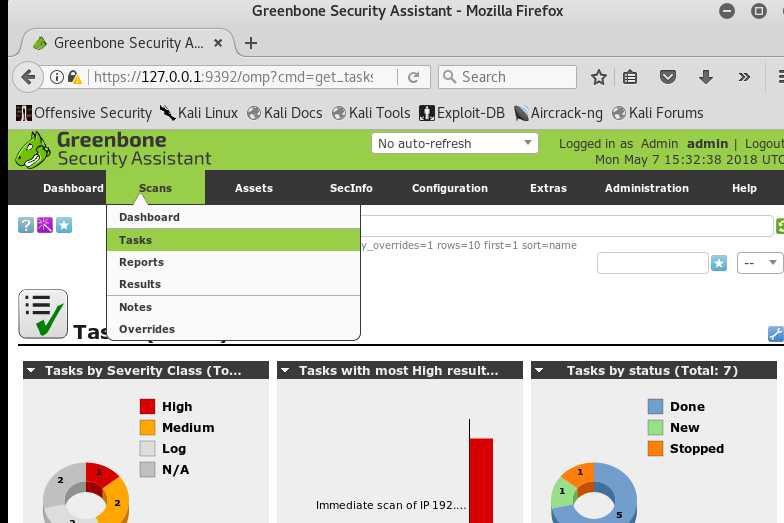Open the Aircrack-ng bookmark
Screen dimensions: 784x523
[x=558, y=113]
